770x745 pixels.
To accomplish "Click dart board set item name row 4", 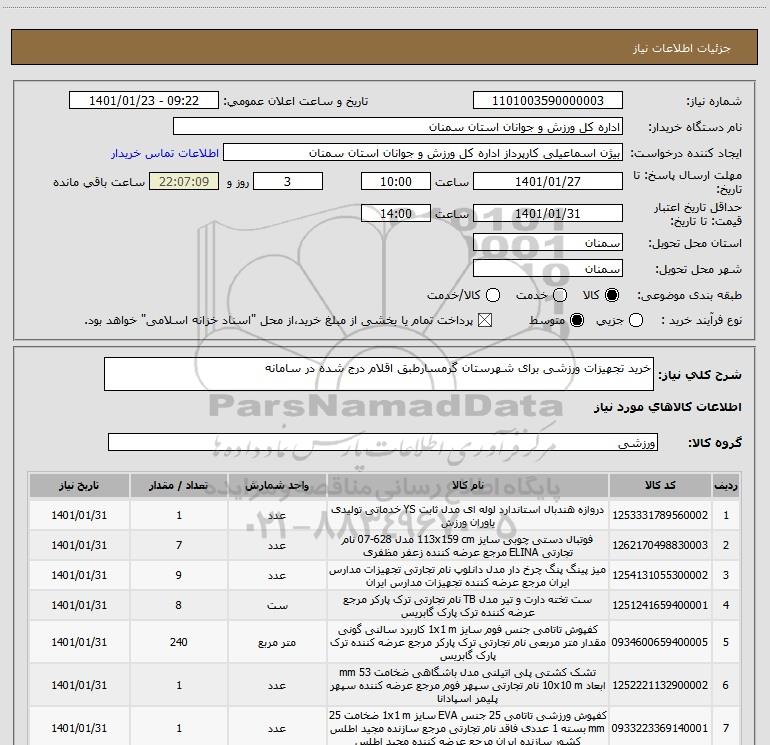I will click(x=468, y=606).
